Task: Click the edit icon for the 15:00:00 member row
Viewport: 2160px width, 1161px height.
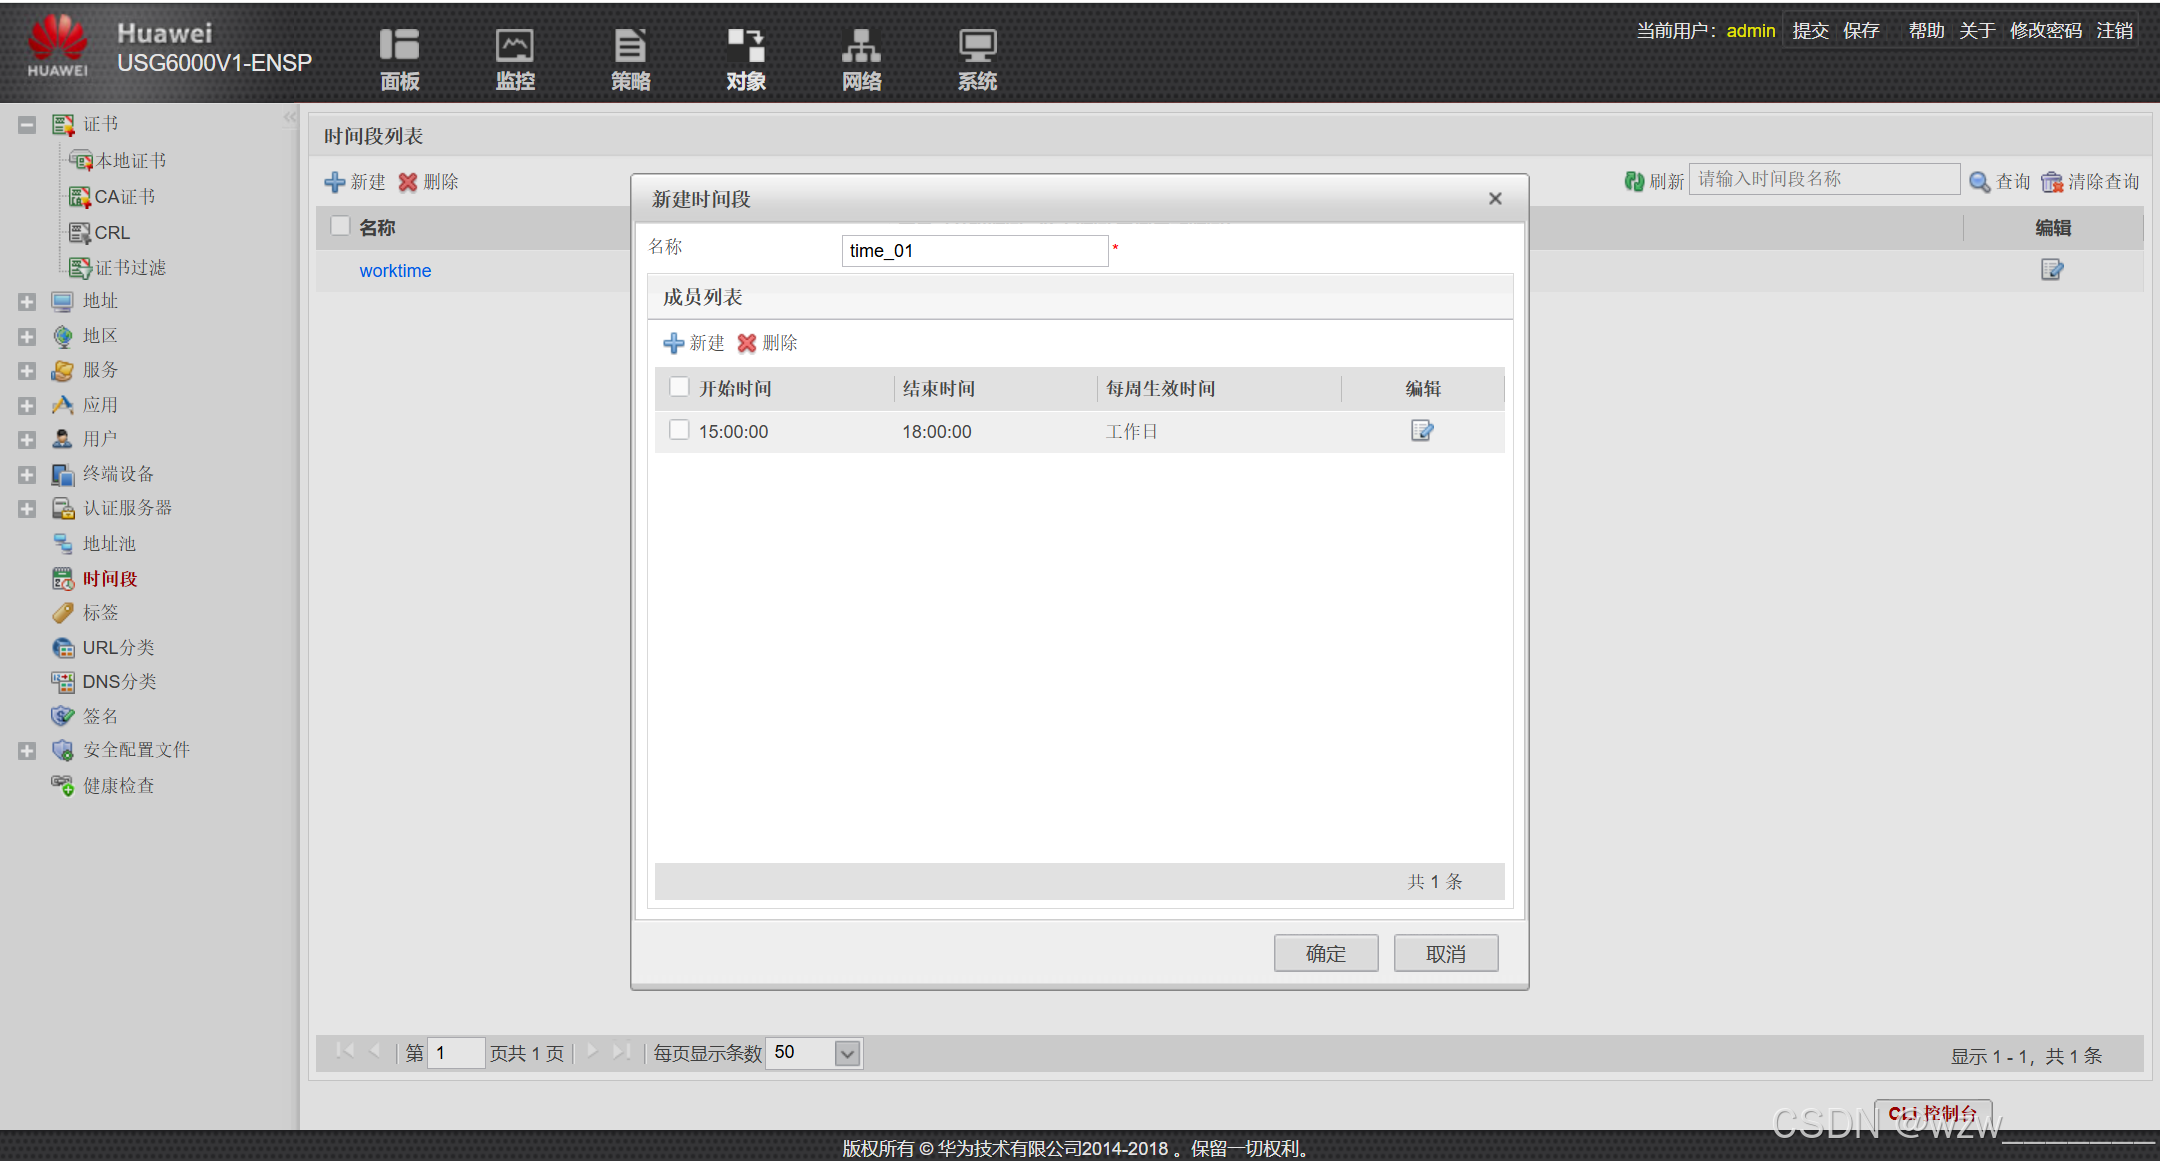Action: coord(1421,431)
